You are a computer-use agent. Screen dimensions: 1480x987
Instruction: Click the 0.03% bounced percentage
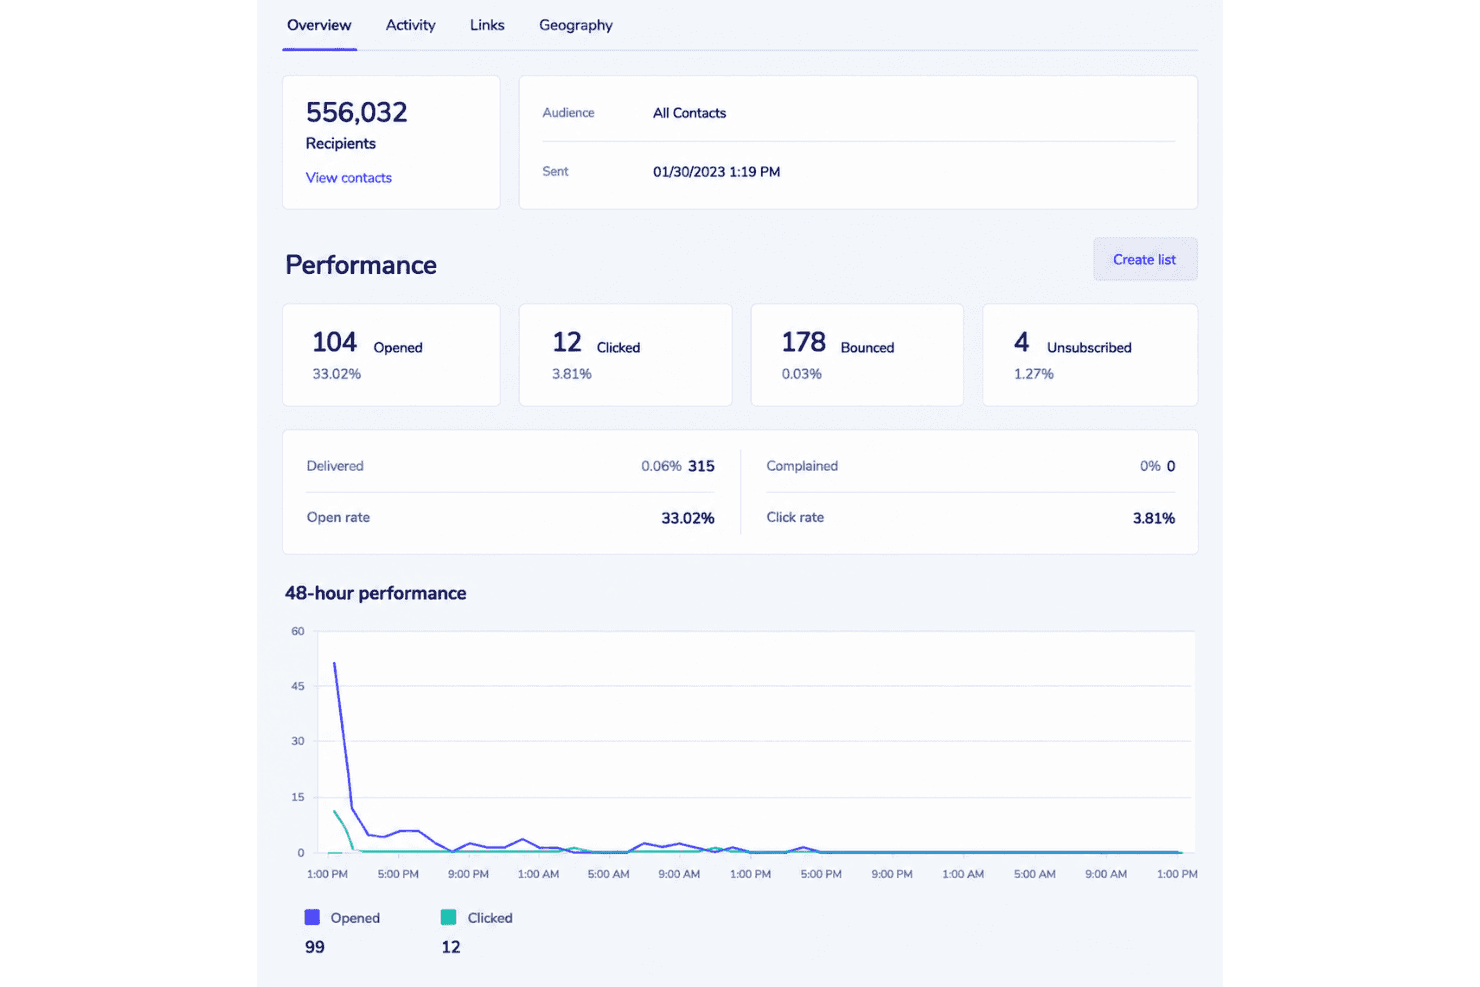point(802,374)
